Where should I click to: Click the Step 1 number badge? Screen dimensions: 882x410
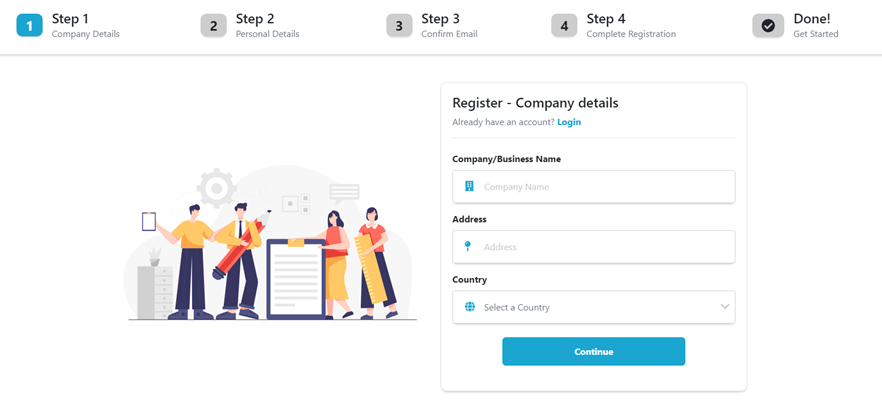pos(30,26)
